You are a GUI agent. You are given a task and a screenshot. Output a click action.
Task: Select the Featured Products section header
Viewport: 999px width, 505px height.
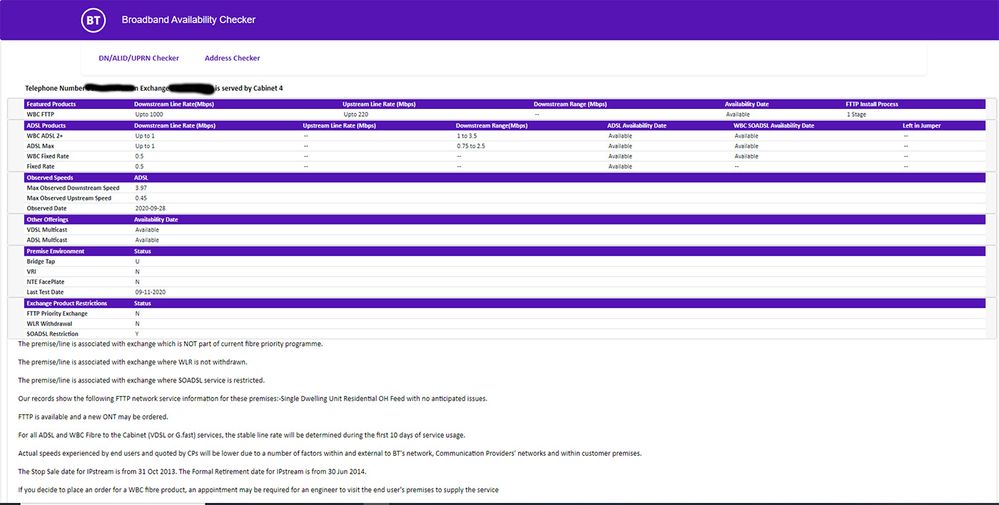tap(51, 104)
